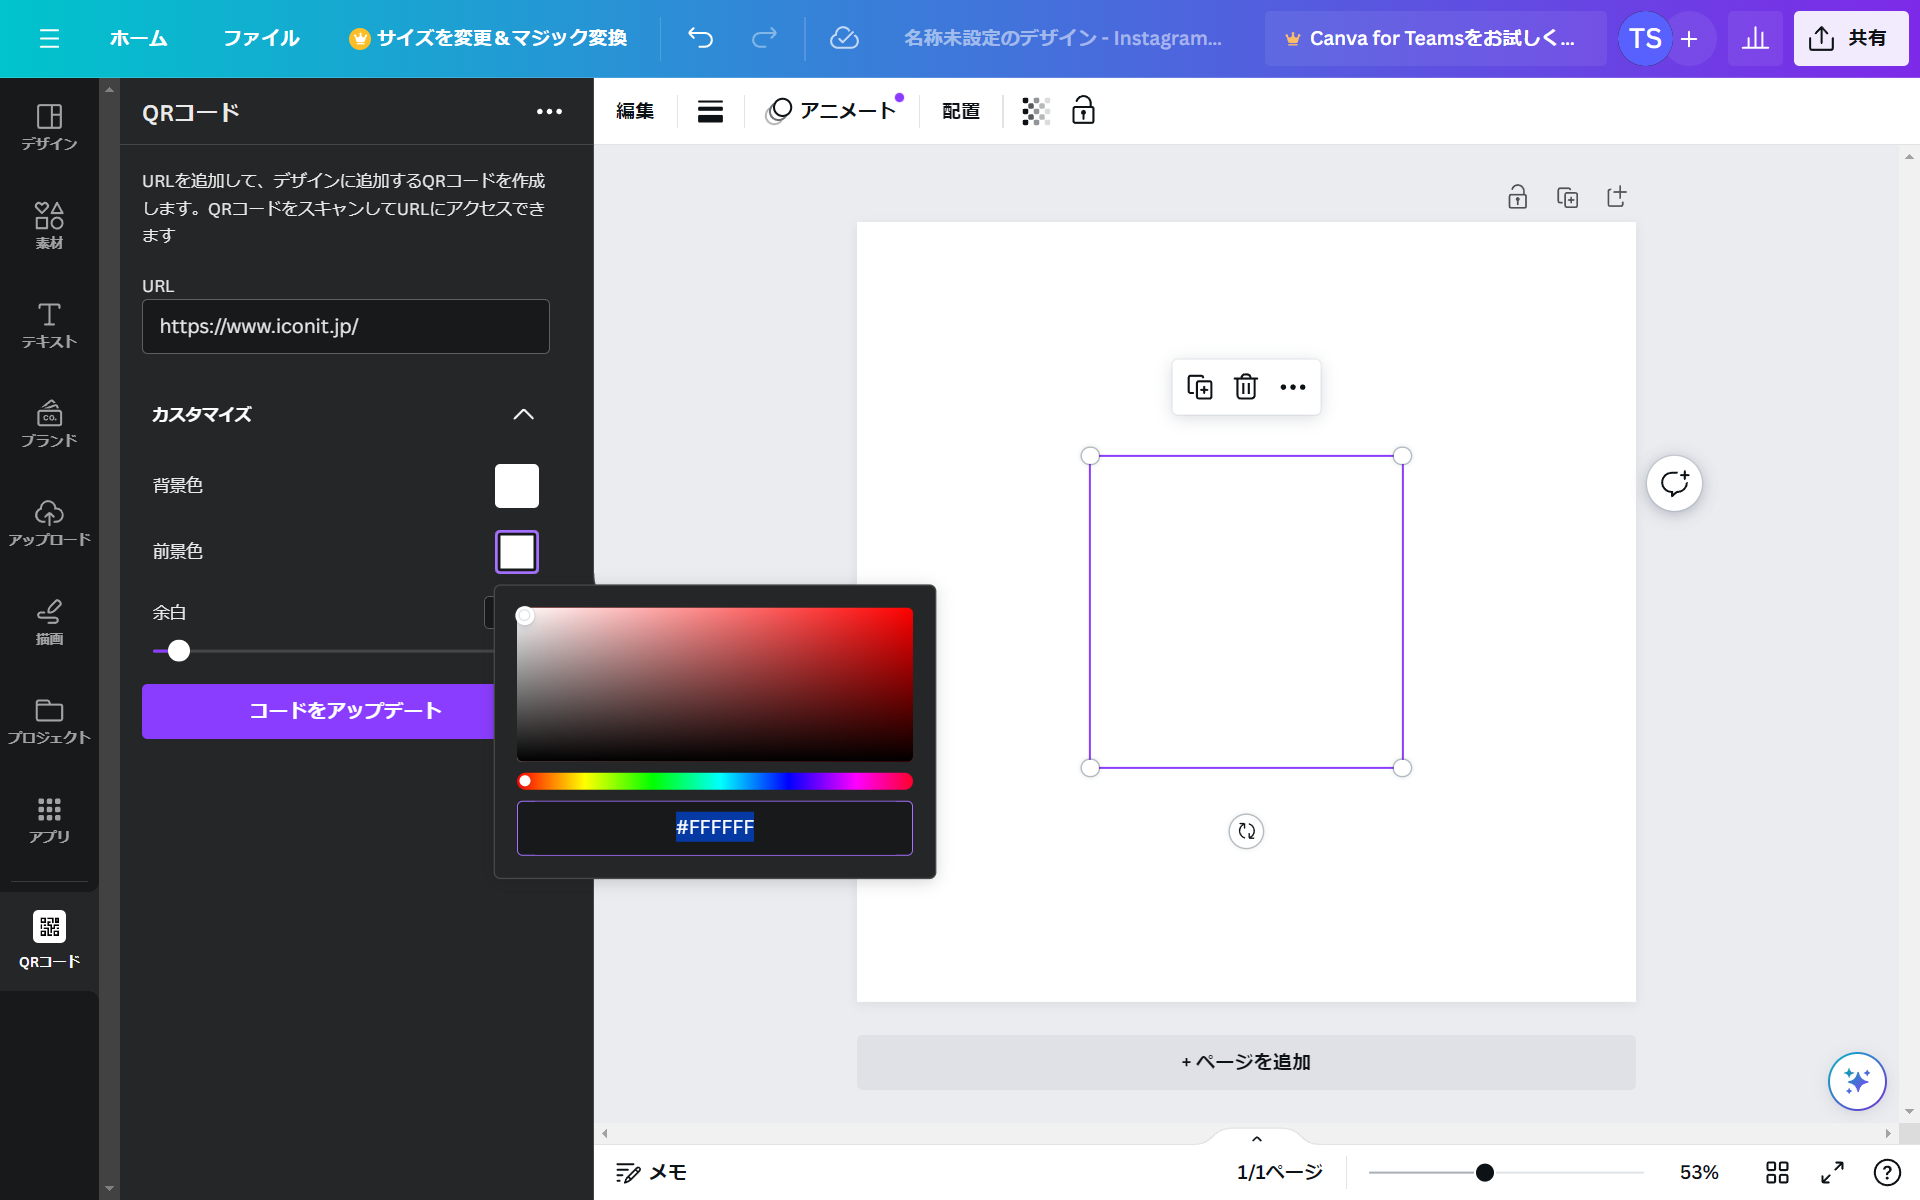The width and height of the screenshot is (1920, 1200).
Task: Click the undo arrow icon
Action: click(700, 38)
